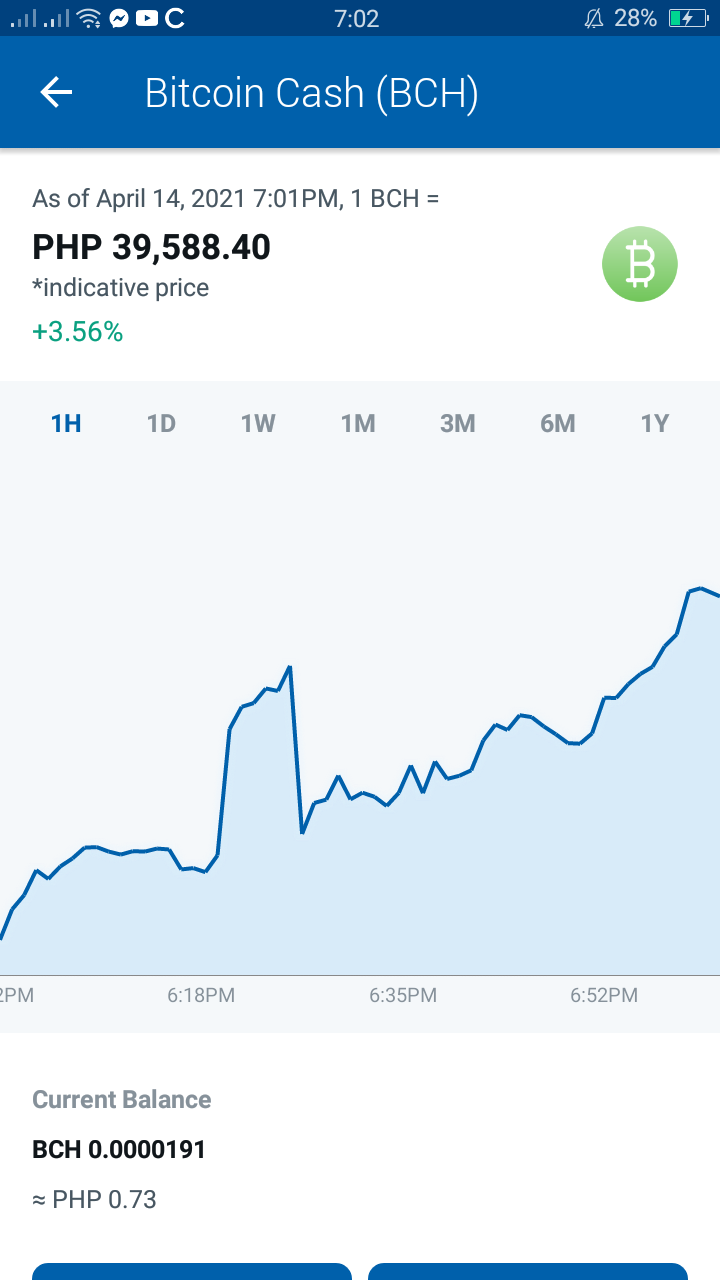Open the Messenger notification icon

pos(119,18)
